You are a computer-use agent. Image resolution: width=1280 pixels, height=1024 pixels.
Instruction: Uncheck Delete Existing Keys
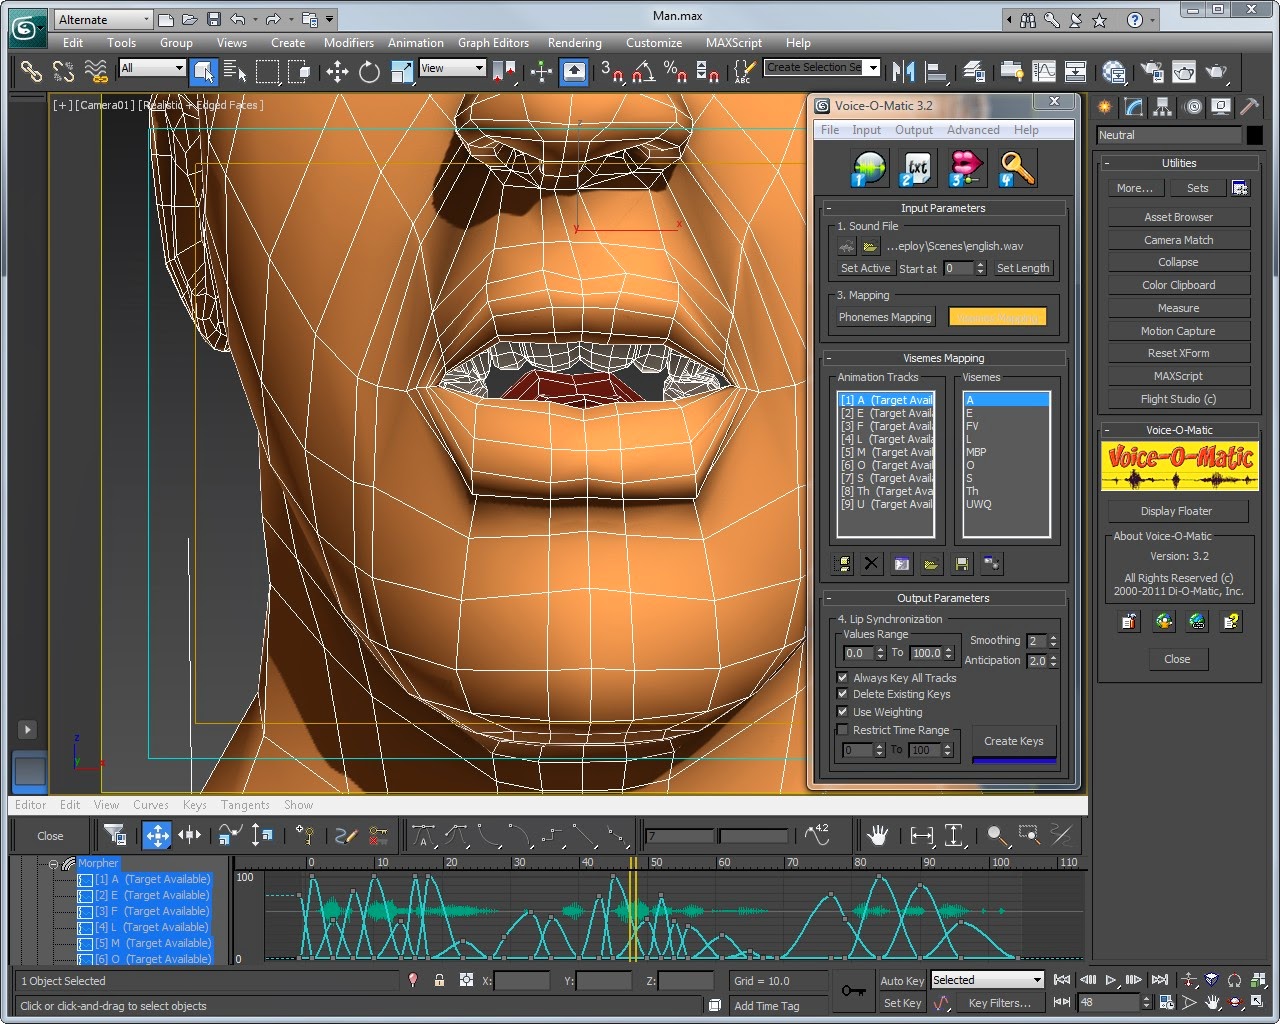click(842, 694)
